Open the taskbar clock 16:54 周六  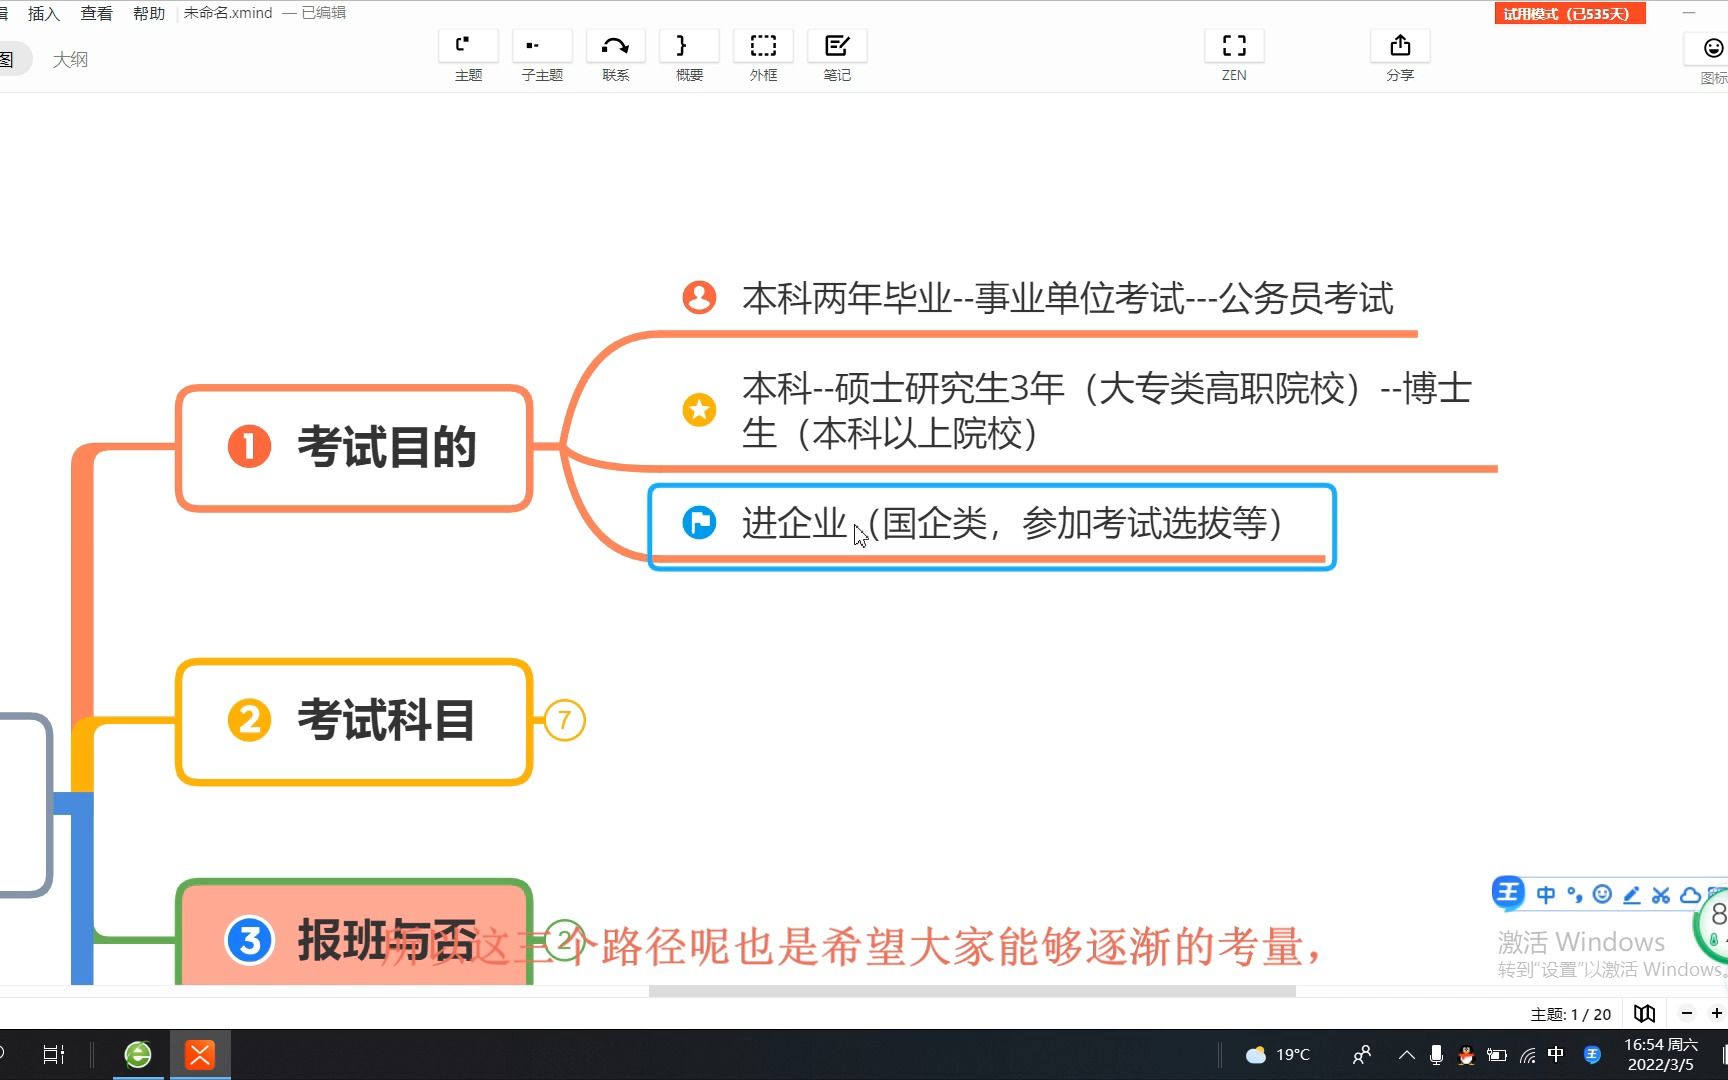coord(1660,1054)
